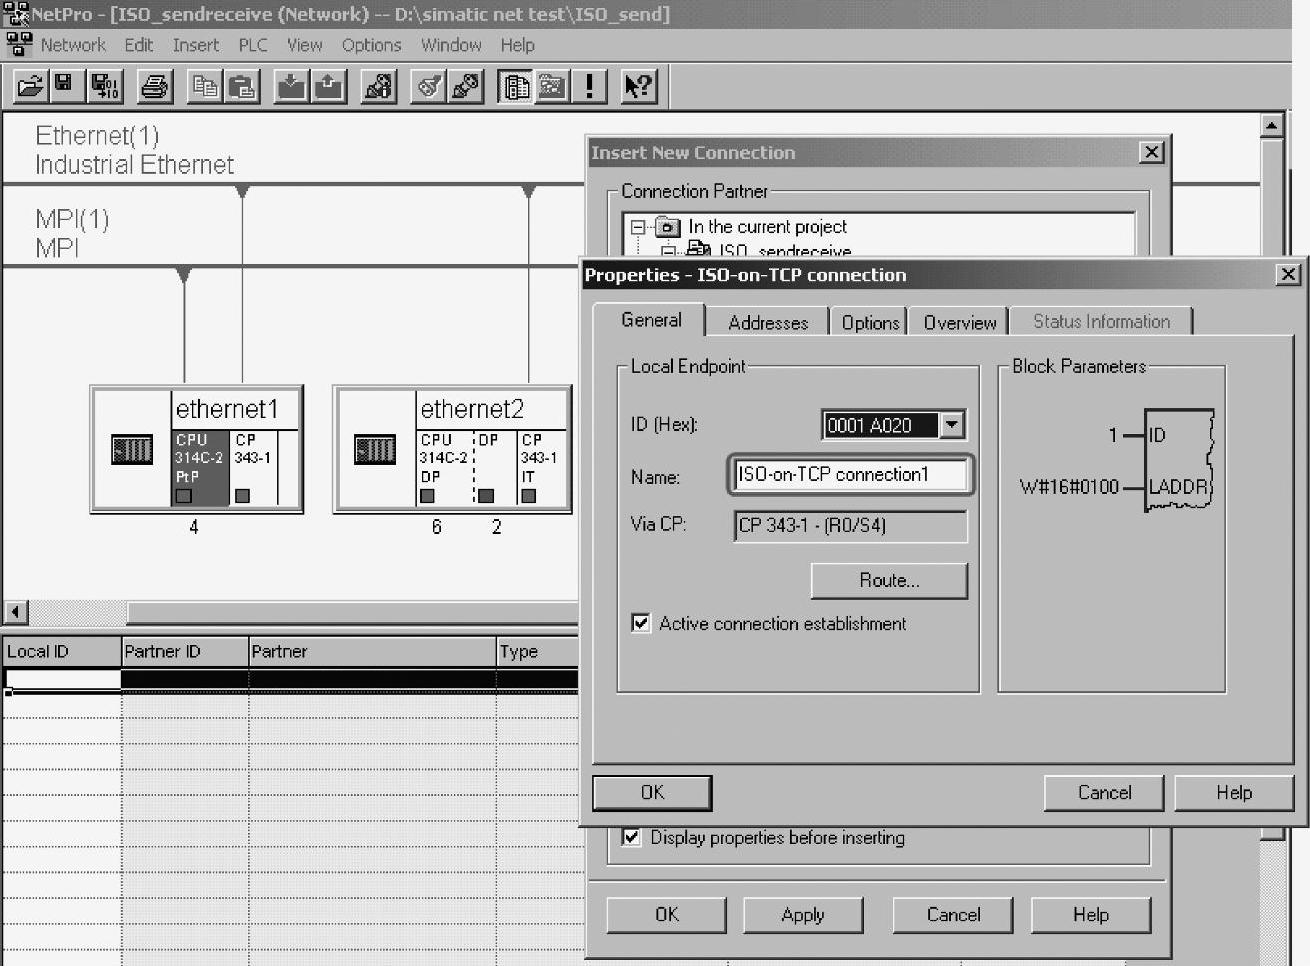Click the Local ID column header

click(x=62, y=651)
